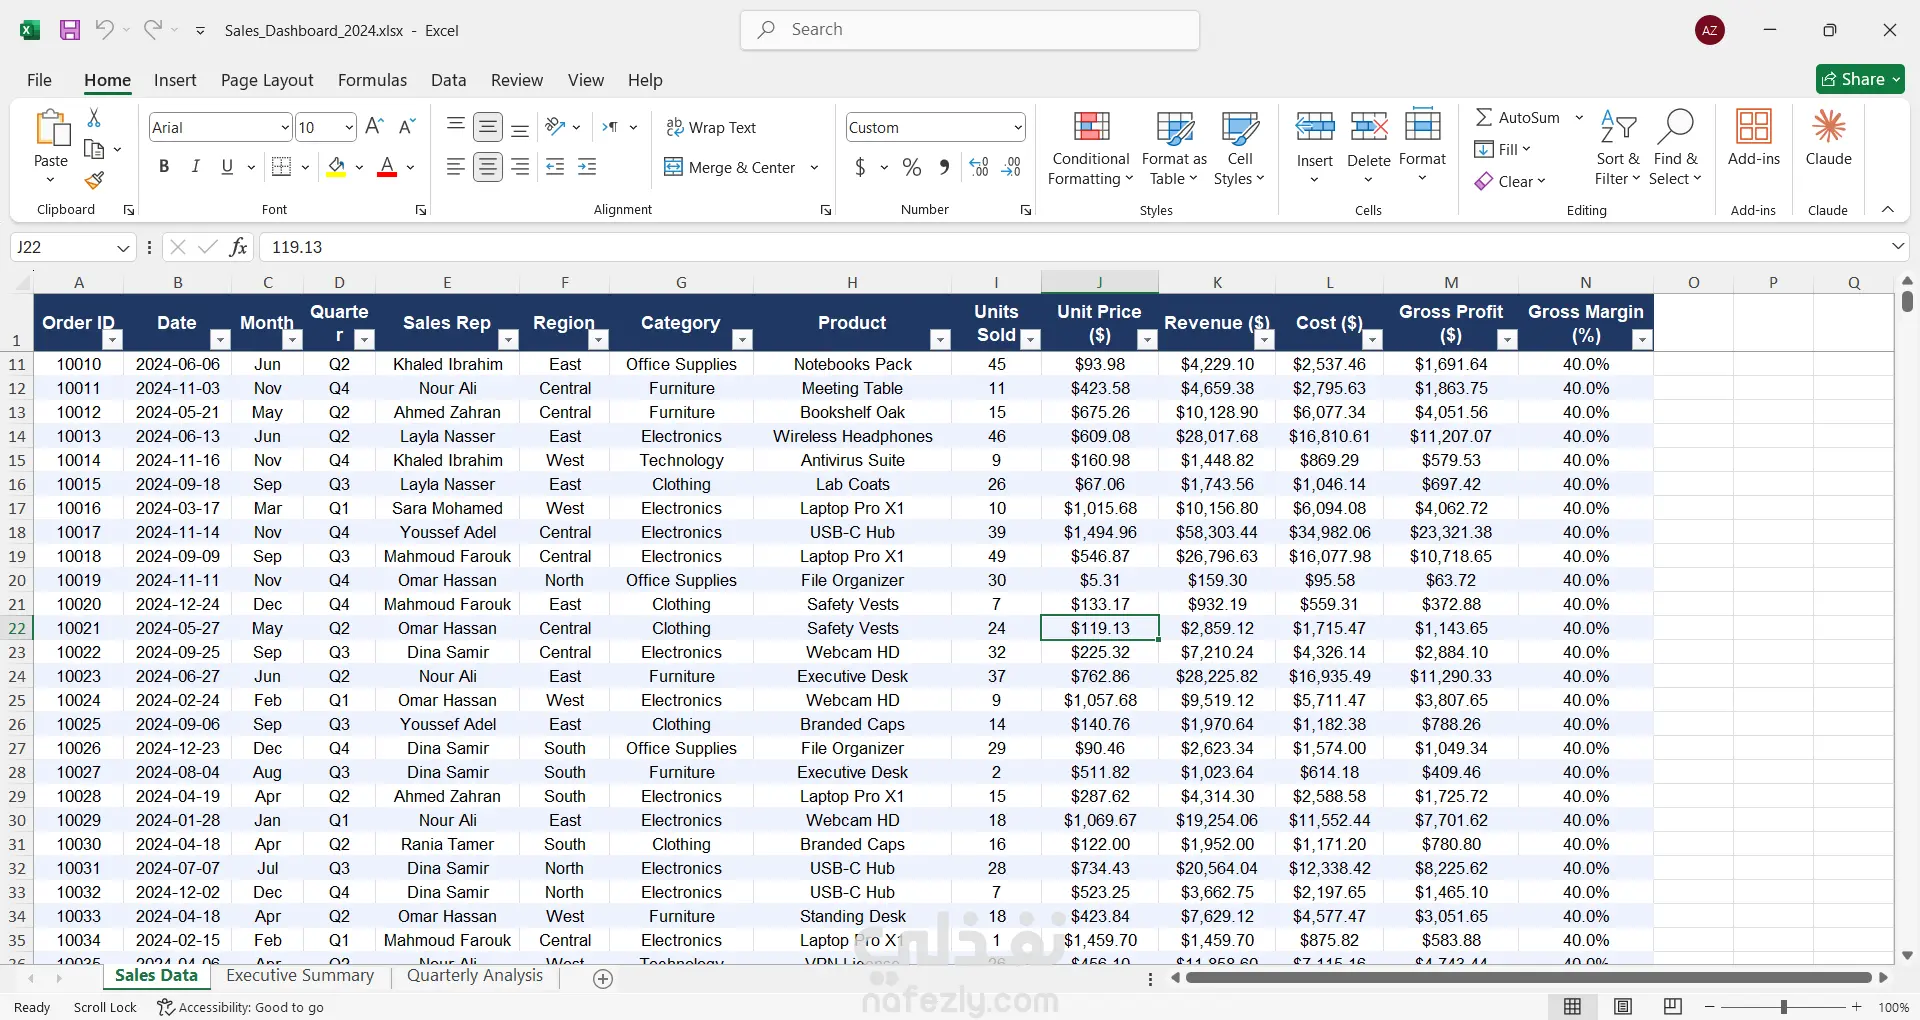The image size is (1920, 1020).
Task: Add a new sheet with plus icon
Action: [x=603, y=979]
